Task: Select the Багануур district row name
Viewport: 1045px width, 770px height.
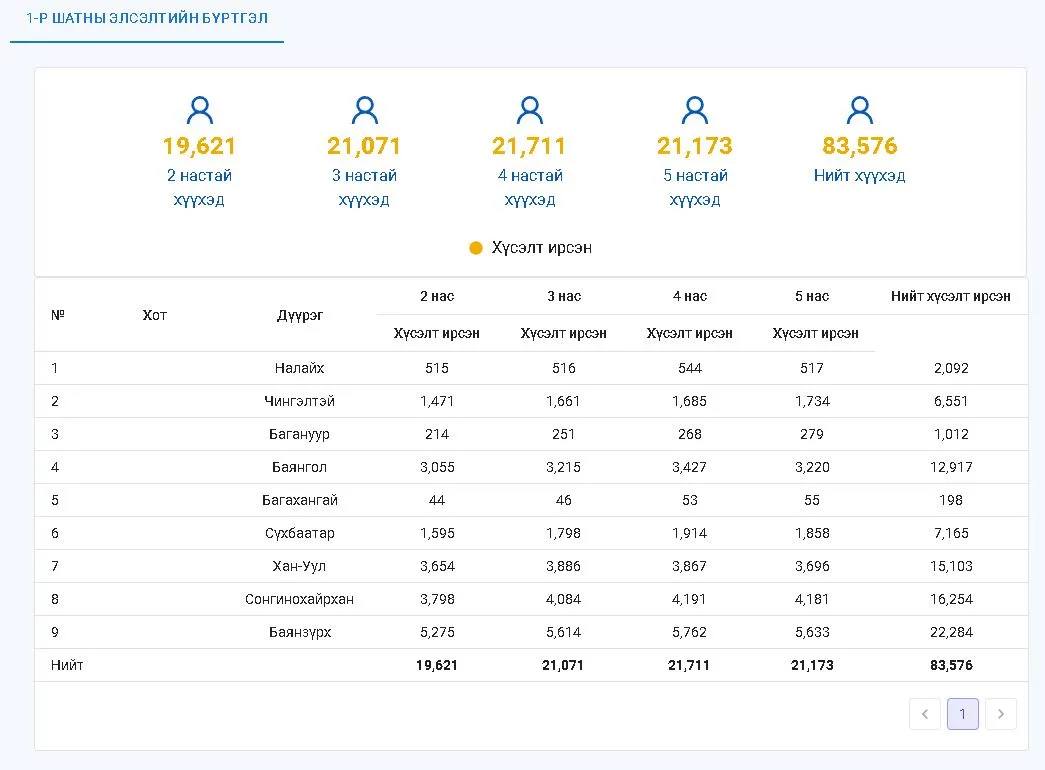Action: tap(299, 434)
